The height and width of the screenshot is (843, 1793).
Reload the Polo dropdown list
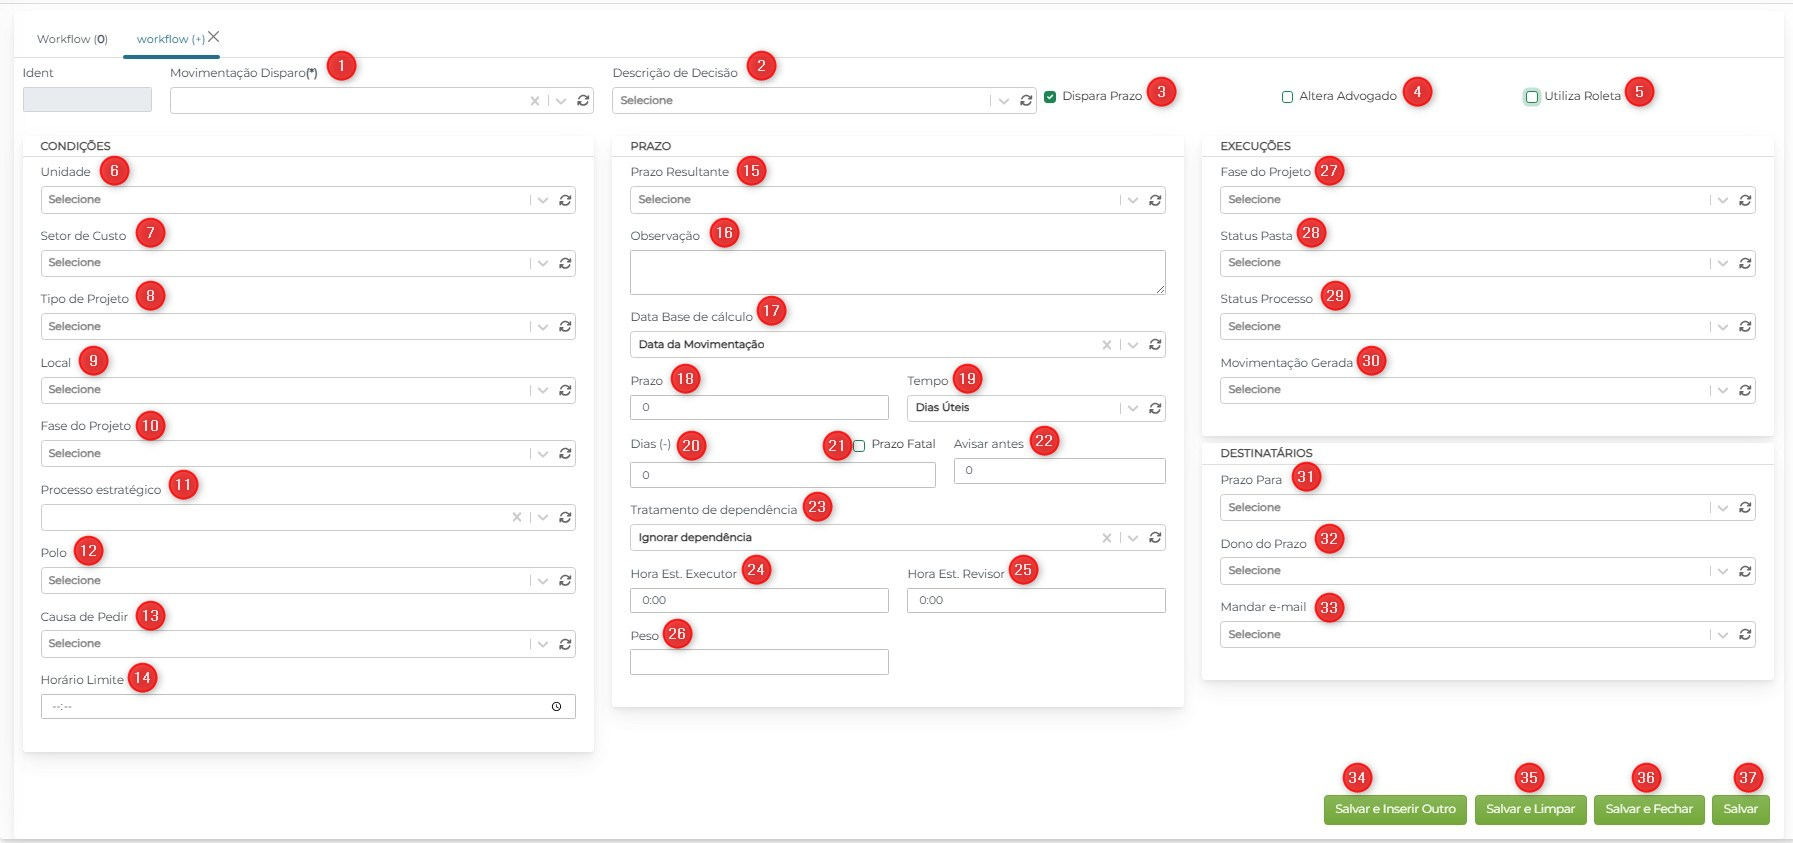(565, 581)
